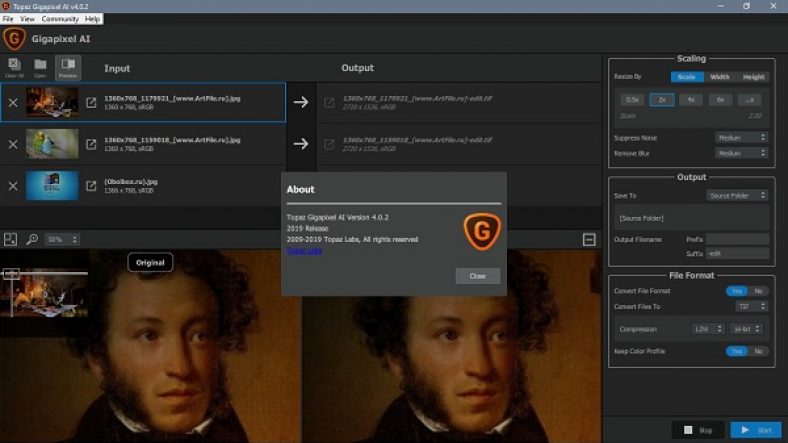788x443 pixels.
Task: Open external icon for 1360x768_1159018 input file
Action: pyautogui.click(x=91, y=144)
